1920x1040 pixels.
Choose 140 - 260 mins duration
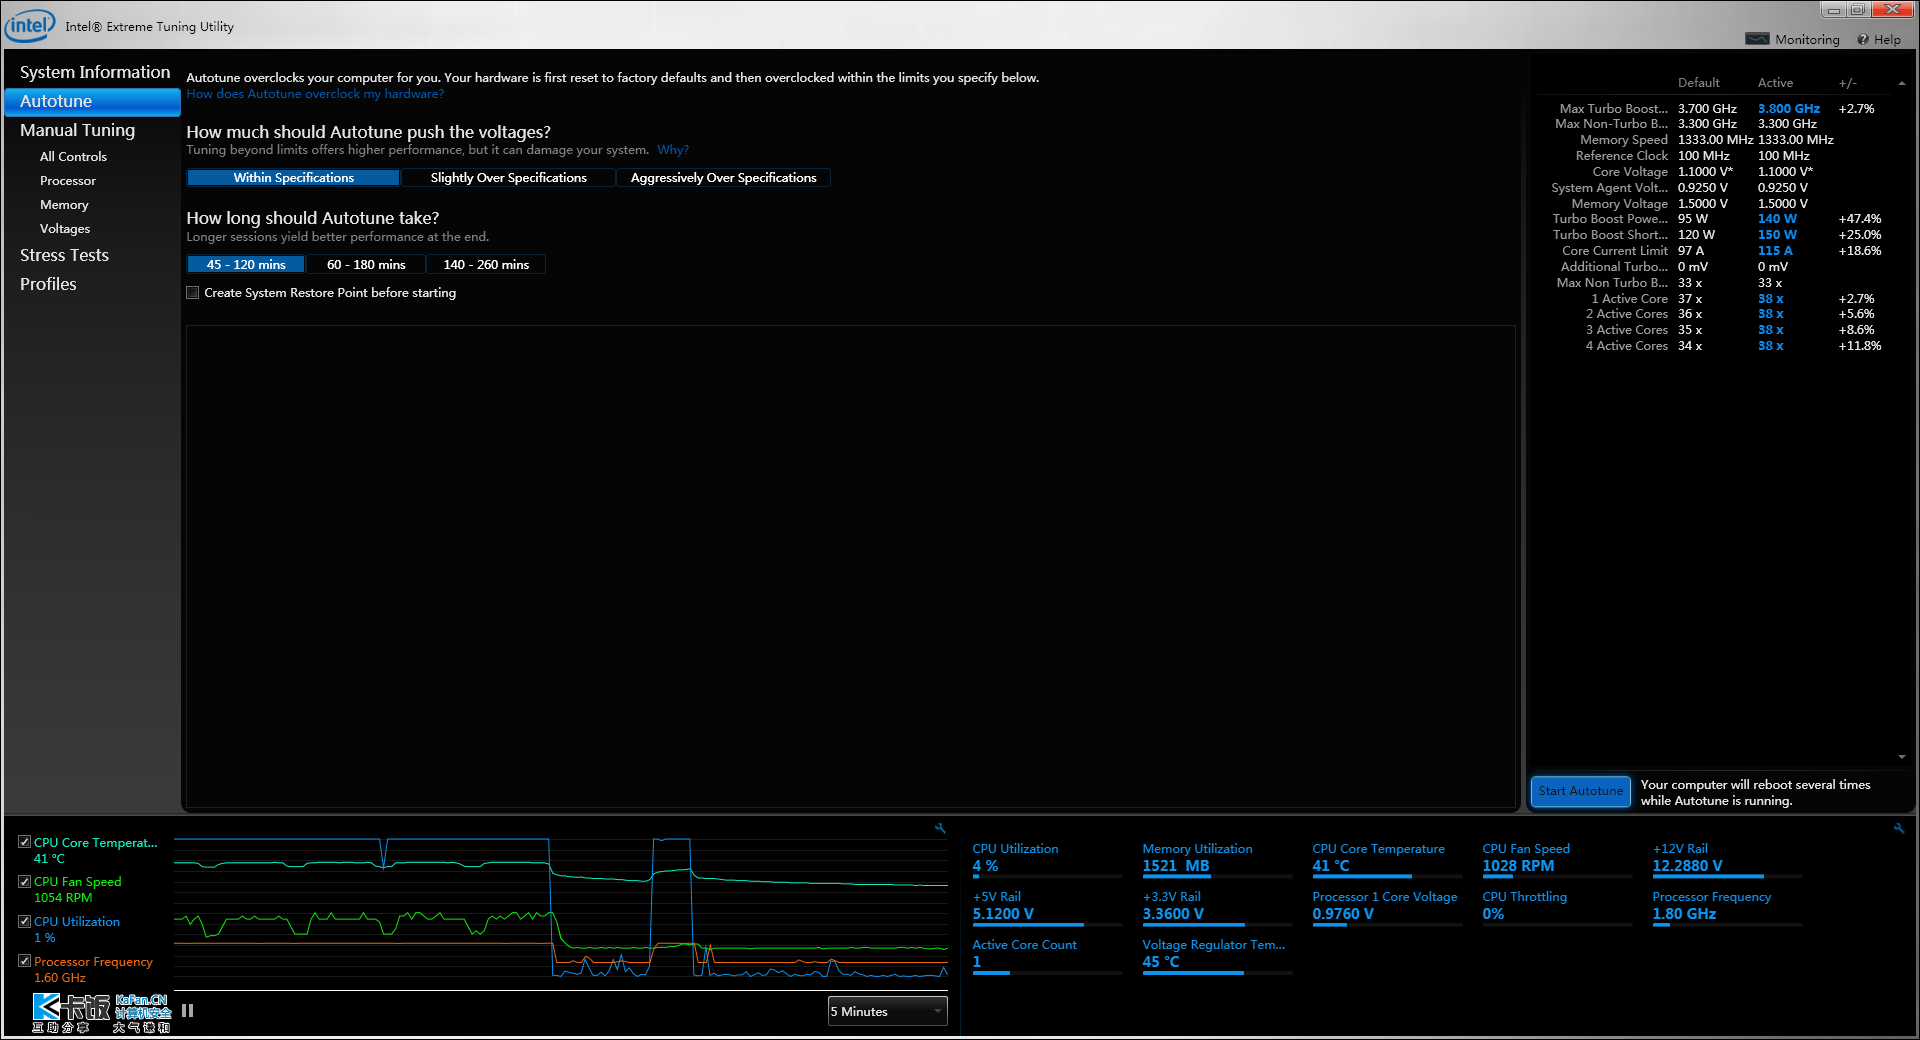pos(486,265)
